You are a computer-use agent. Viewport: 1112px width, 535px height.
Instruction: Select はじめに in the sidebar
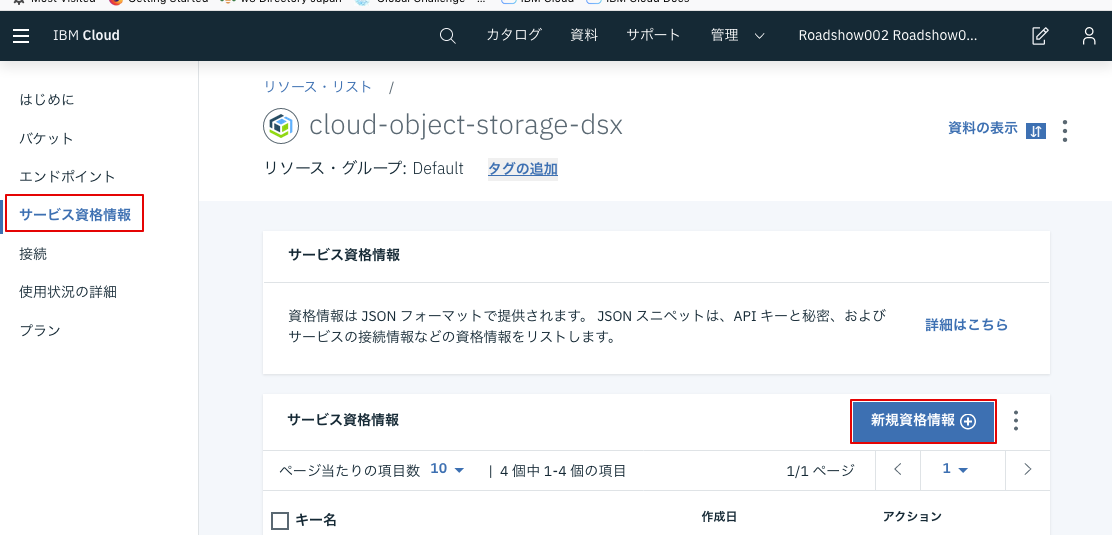point(47,100)
